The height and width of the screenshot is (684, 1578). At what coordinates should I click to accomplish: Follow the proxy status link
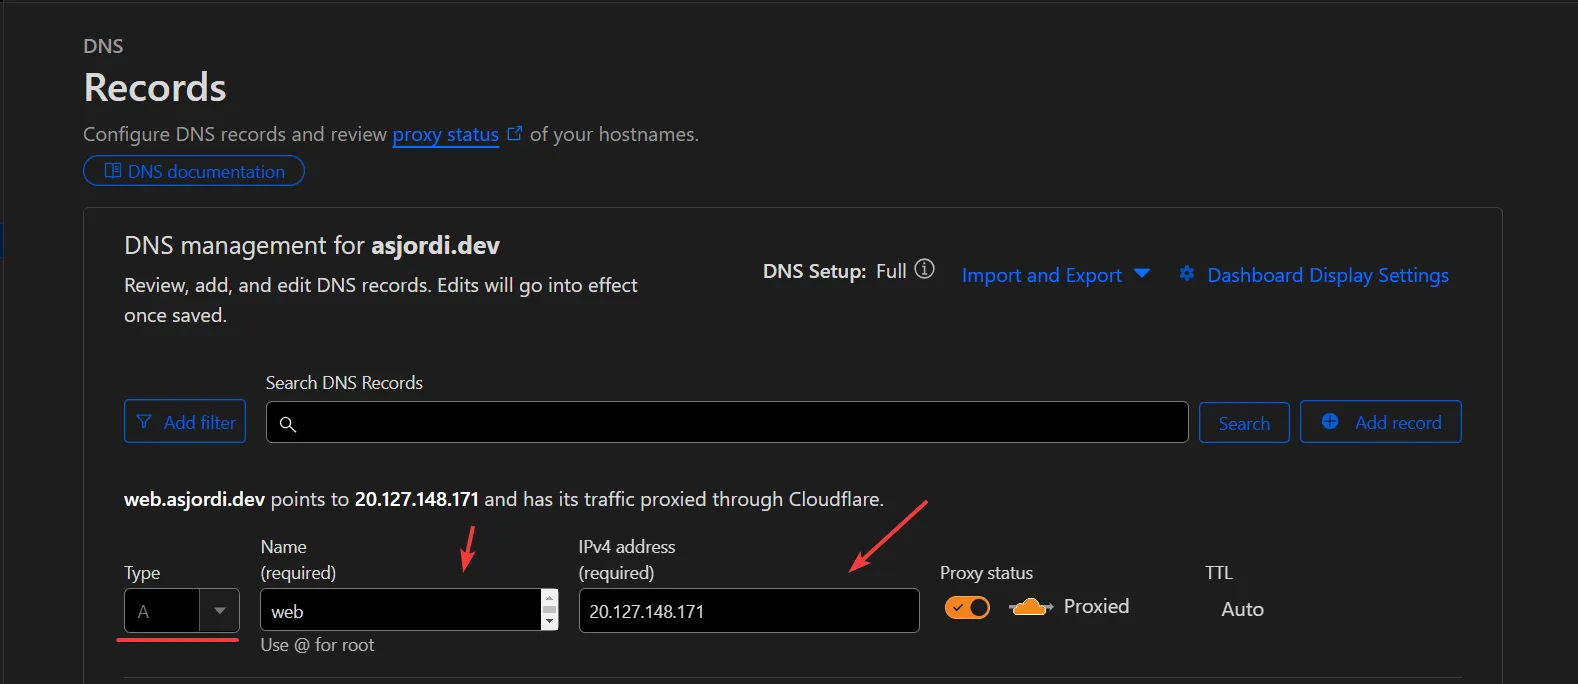click(x=445, y=134)
